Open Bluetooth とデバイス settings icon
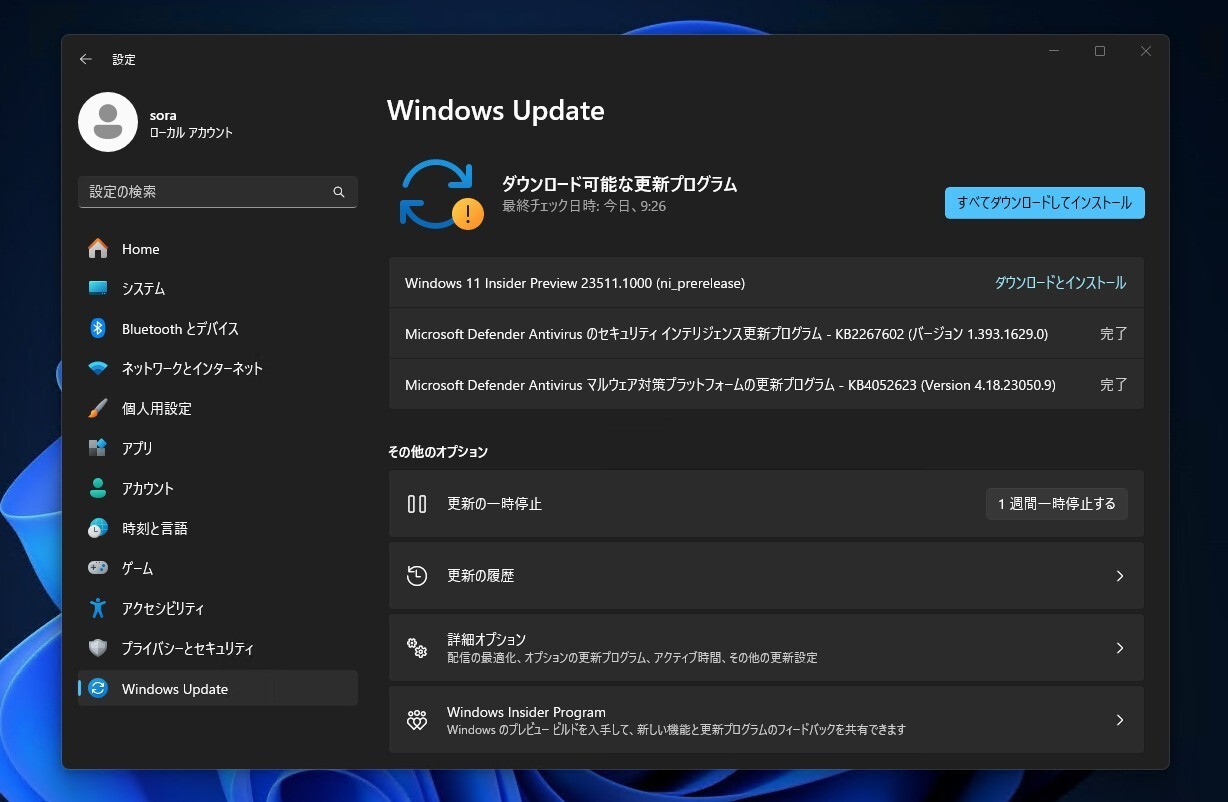Screen dimensions: 1228x802 tap(97, 328)
